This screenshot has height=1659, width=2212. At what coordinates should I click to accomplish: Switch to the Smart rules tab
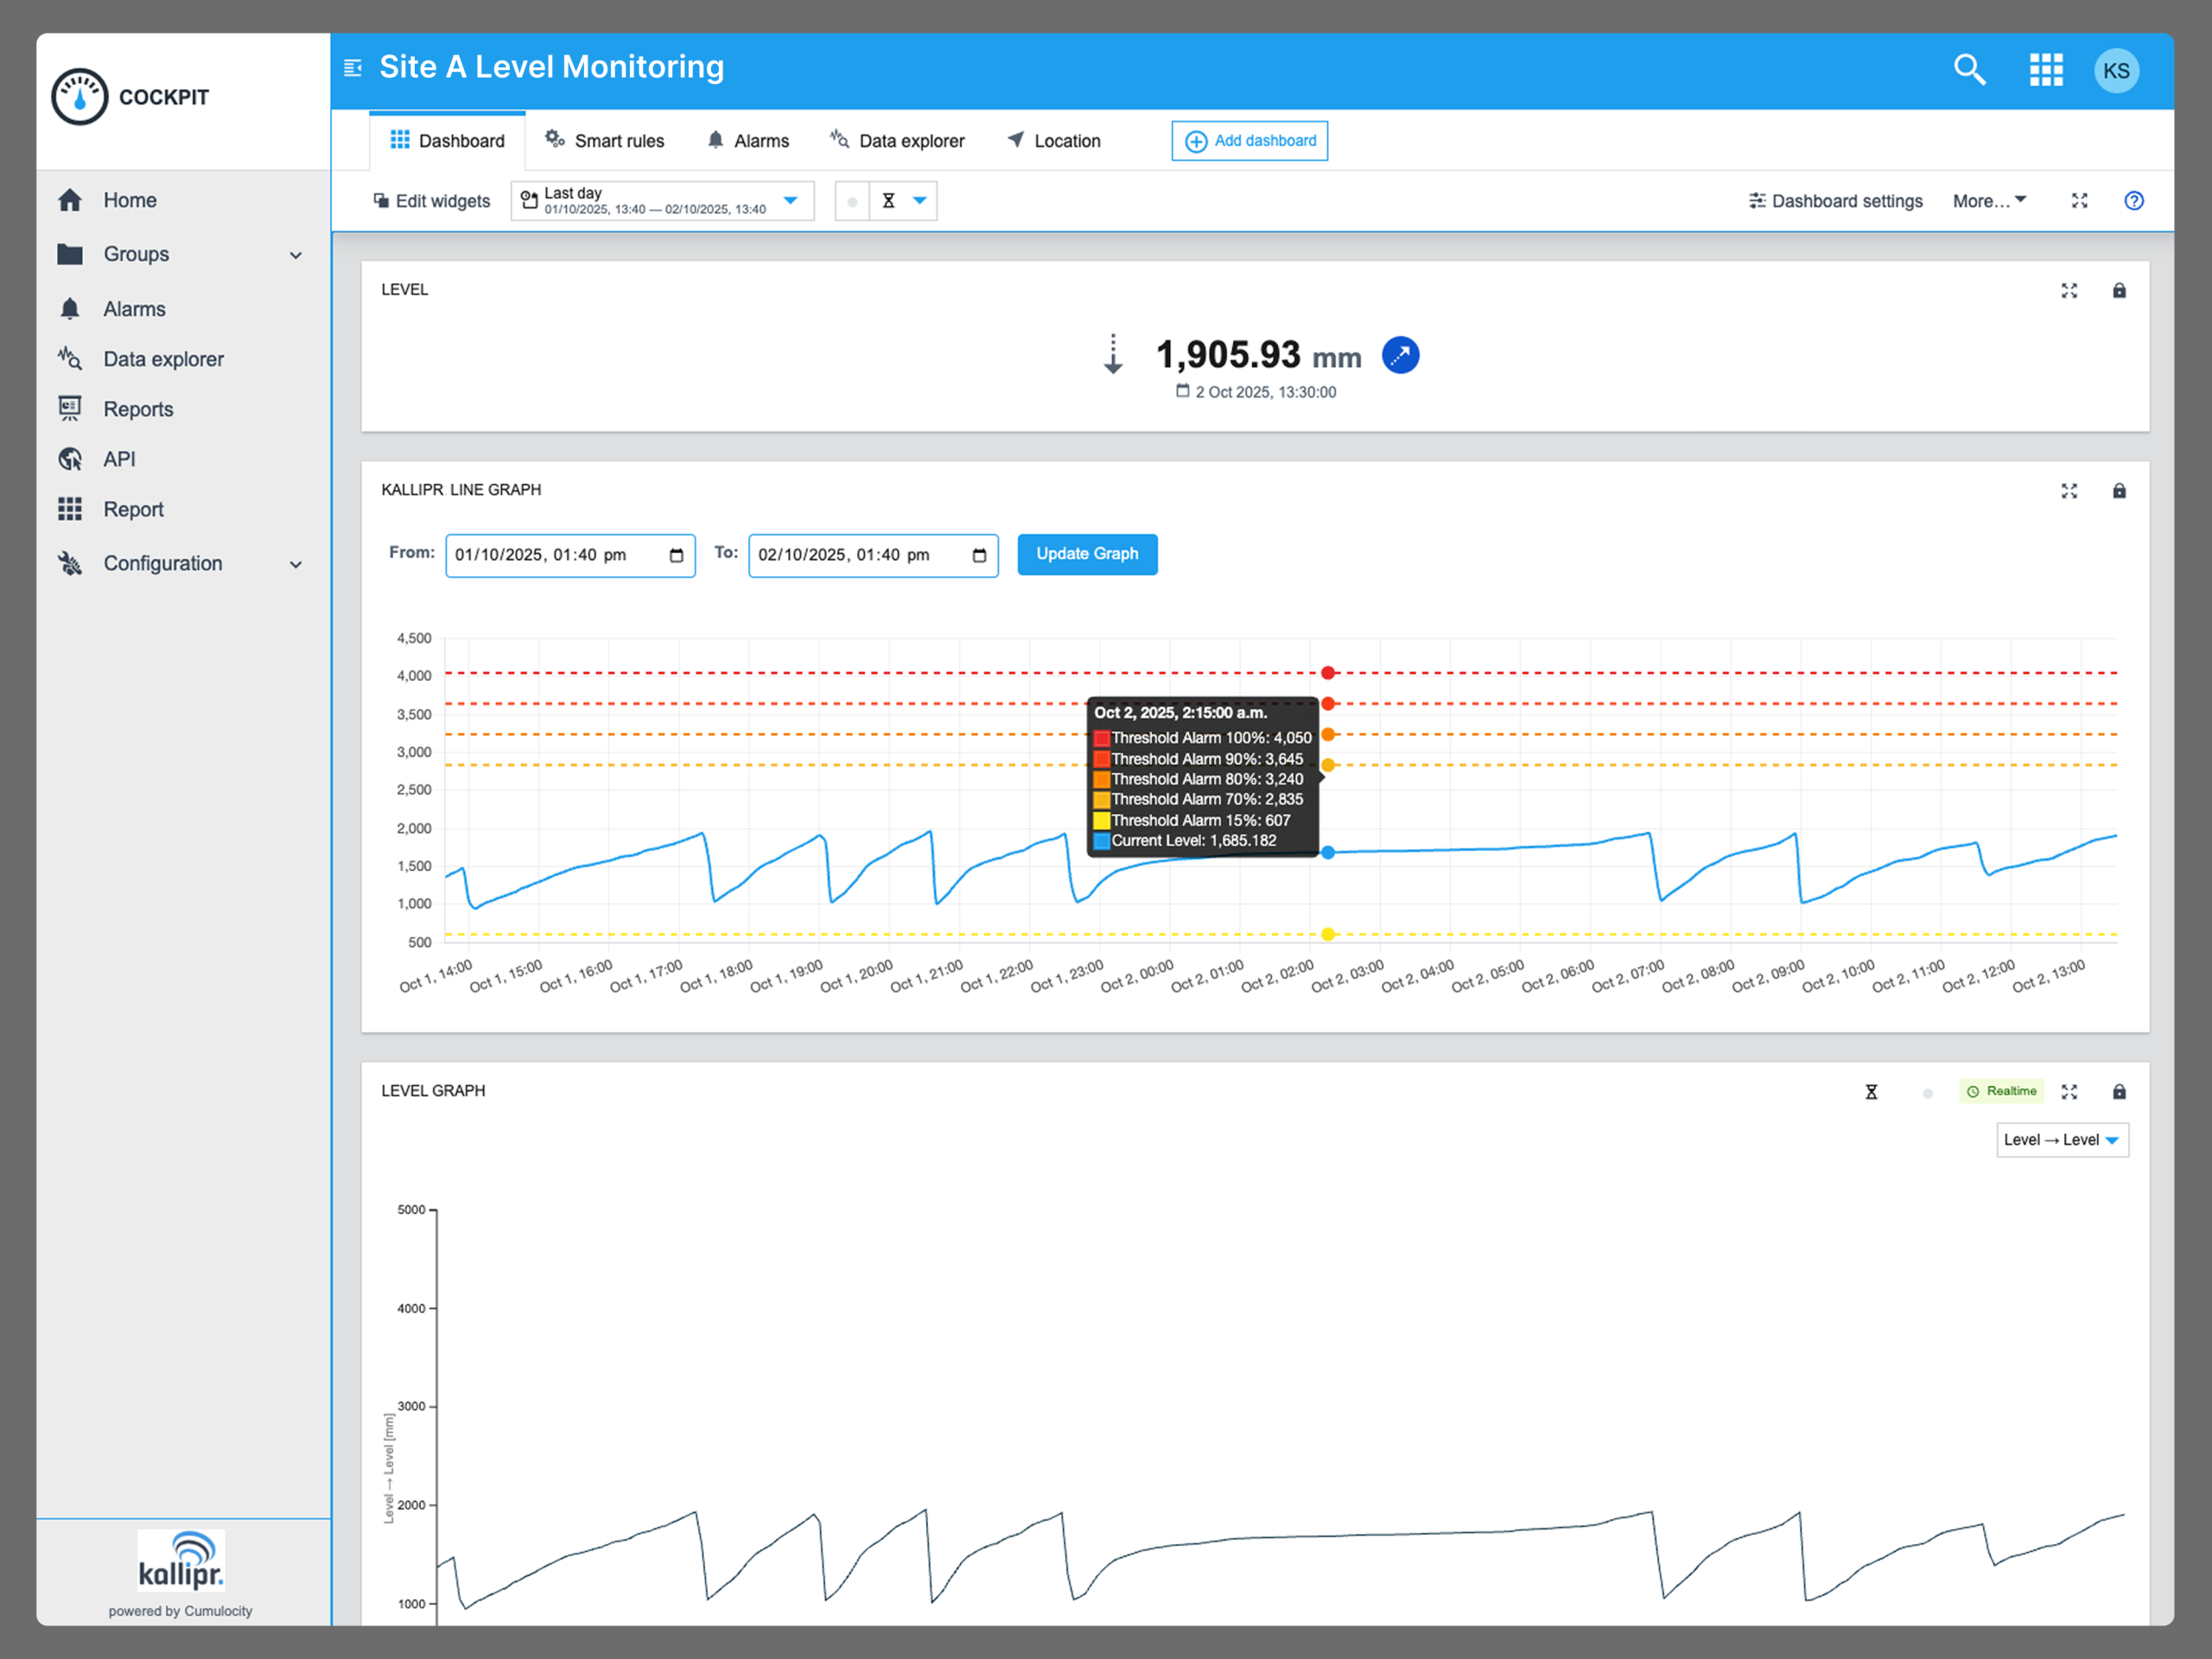tap(604, 141)
